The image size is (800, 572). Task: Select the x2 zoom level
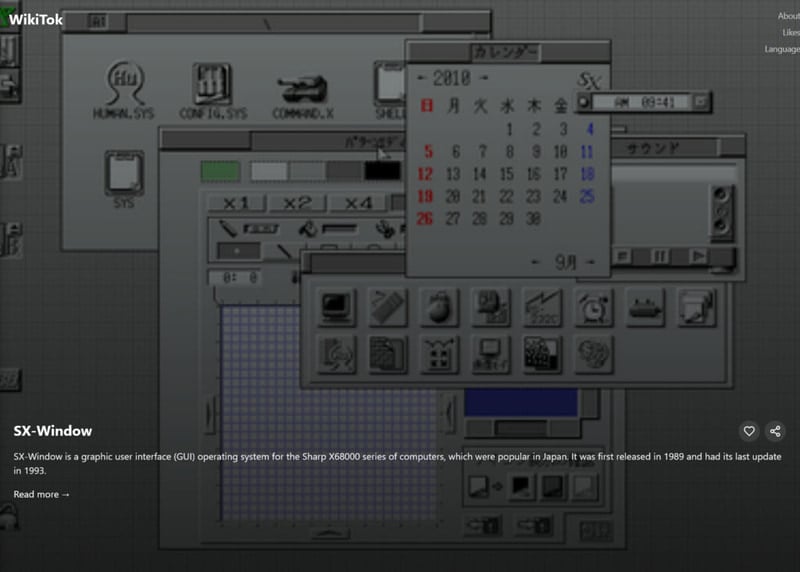click(x=297, y=203)
